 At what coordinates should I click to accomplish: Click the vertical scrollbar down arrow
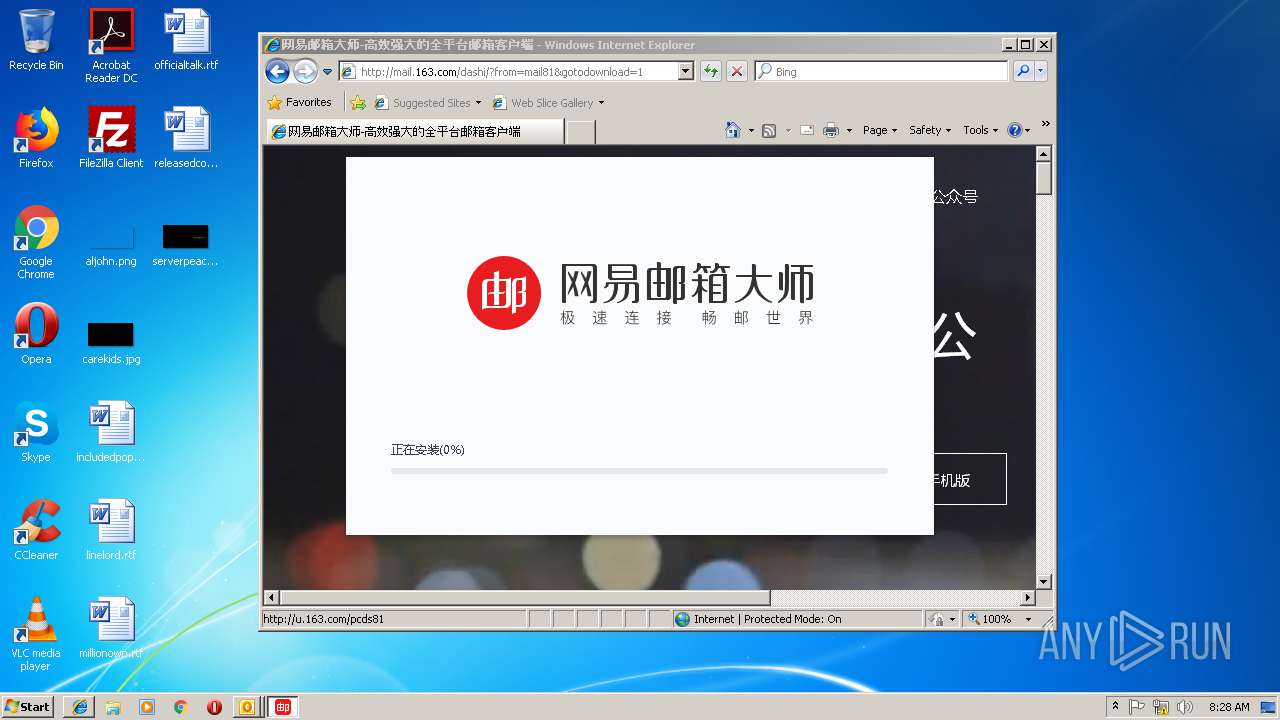(1044, 581)
